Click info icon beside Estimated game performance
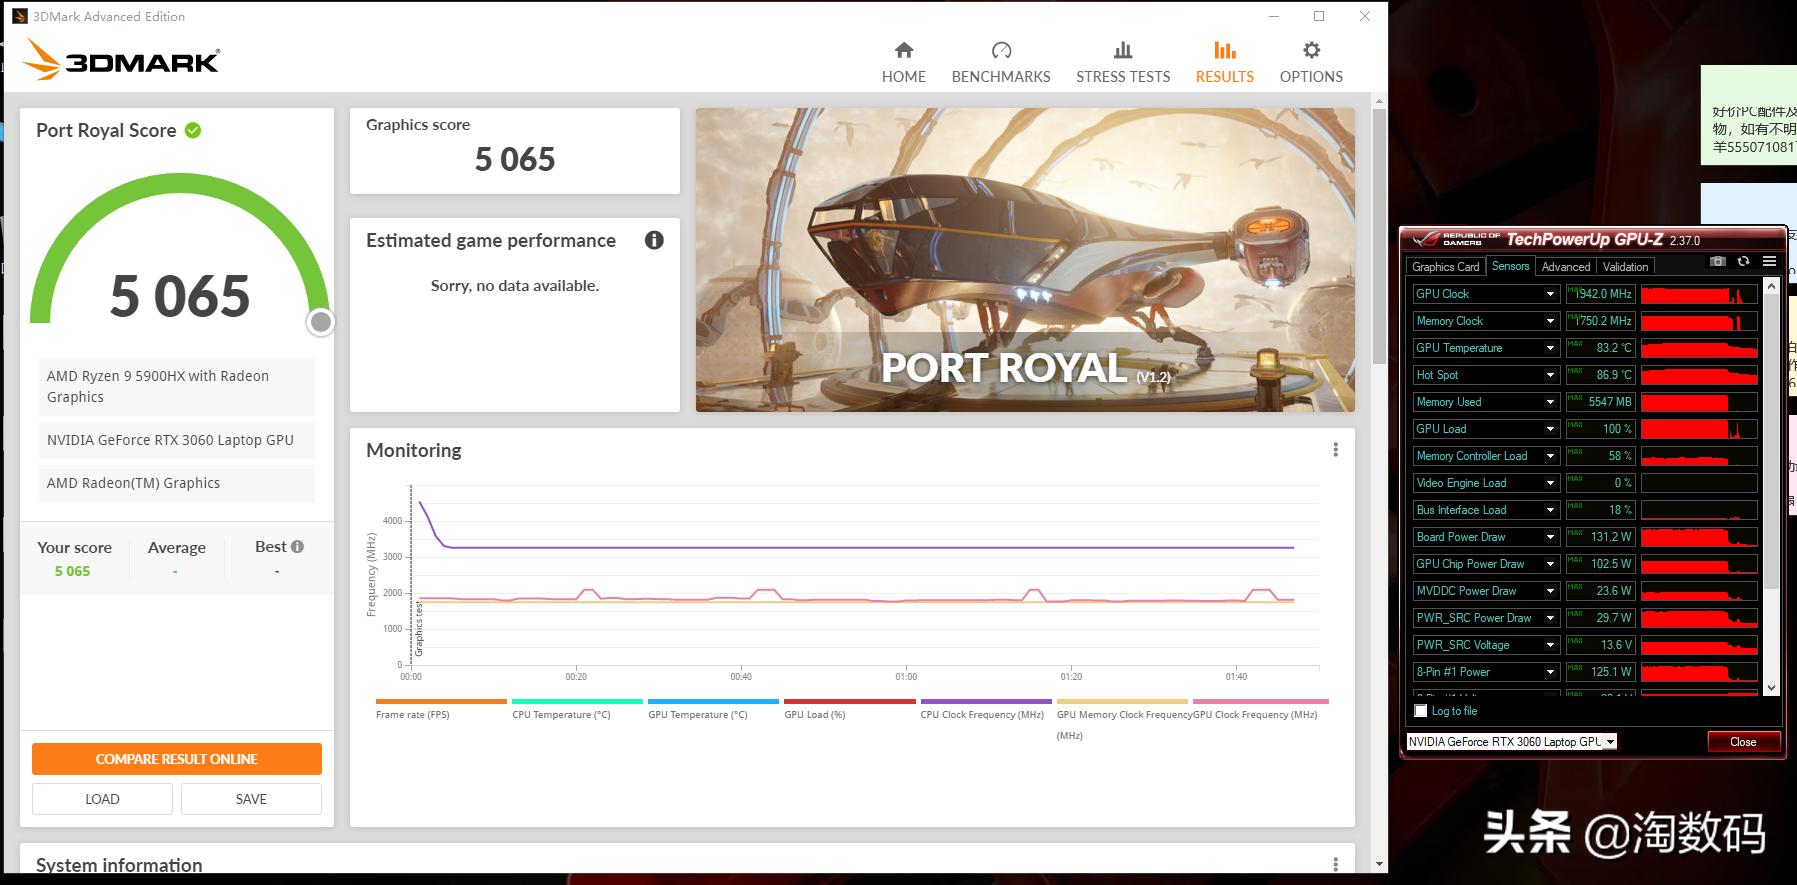The image size is (1797, 885). 654,240
